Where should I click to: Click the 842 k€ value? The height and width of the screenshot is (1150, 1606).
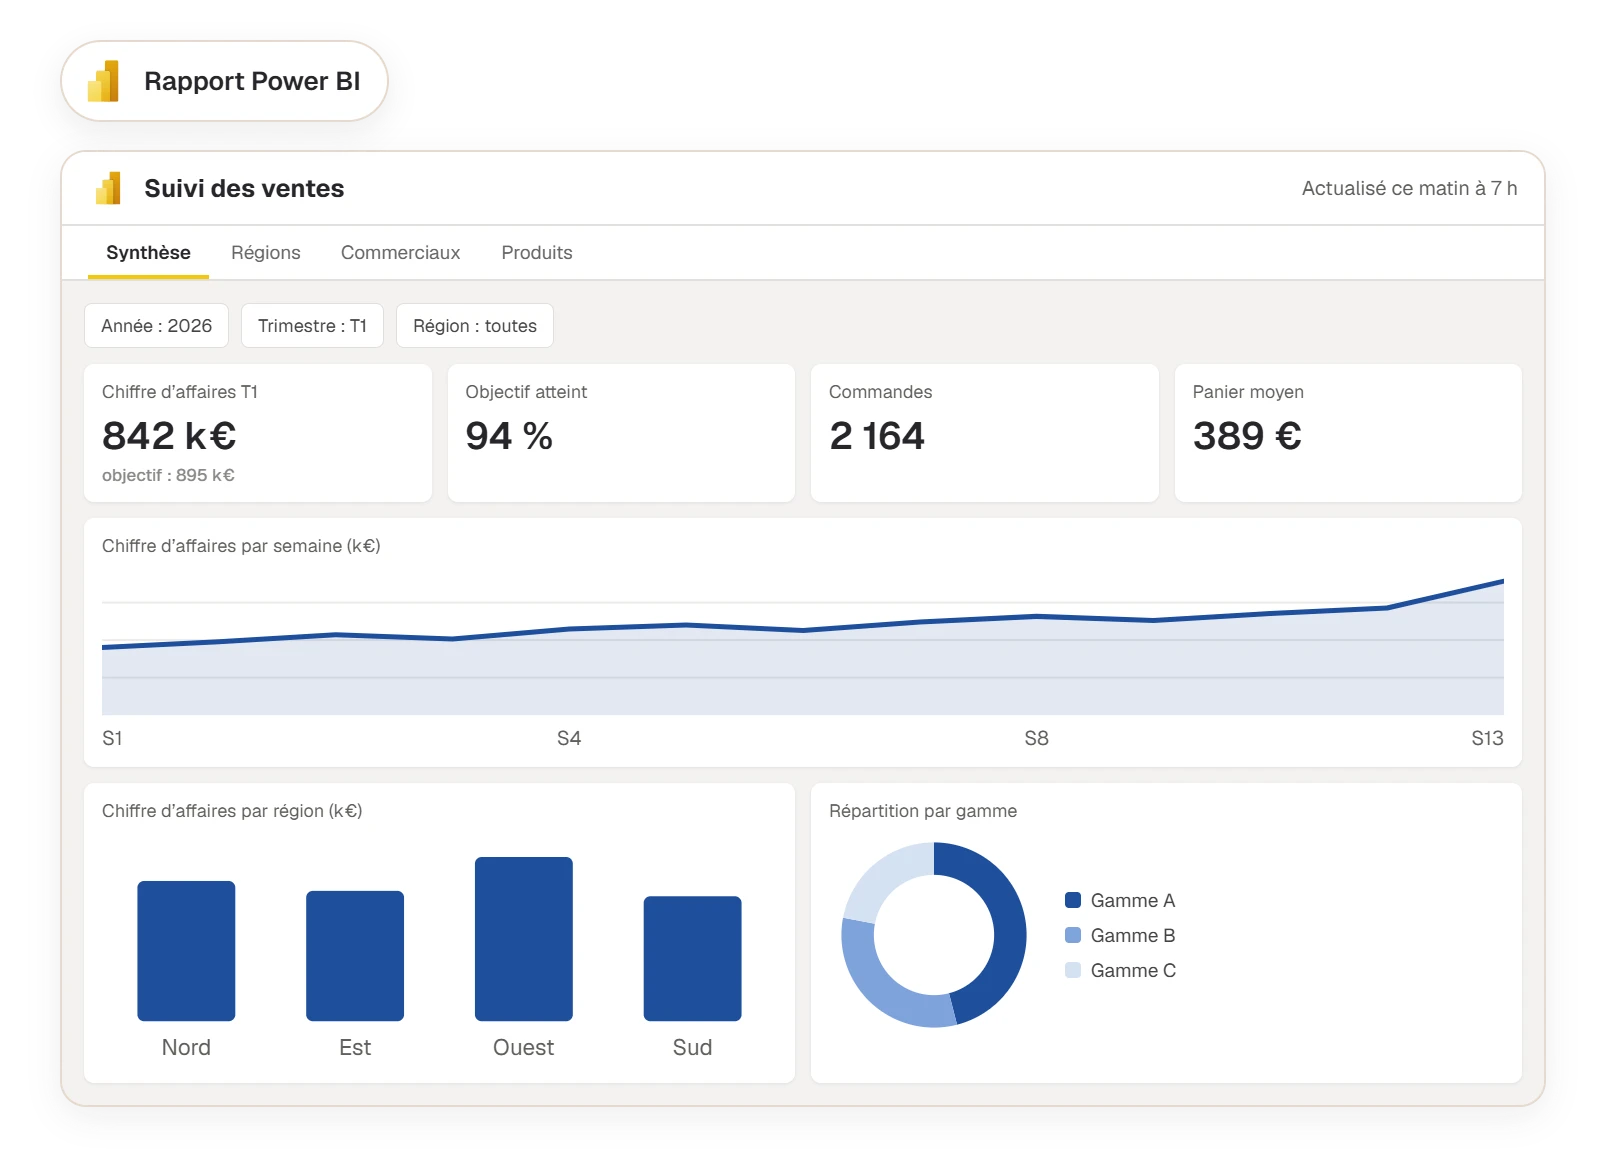[169, 436]
